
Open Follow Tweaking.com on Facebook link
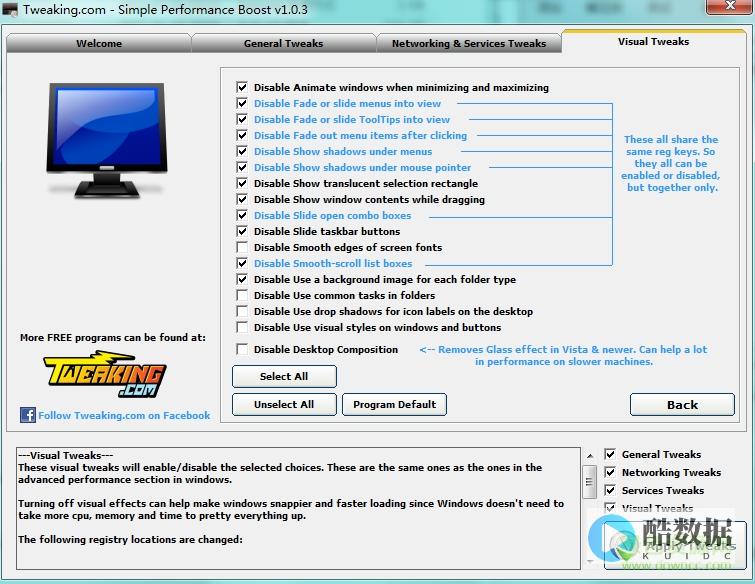click(124, 415)
